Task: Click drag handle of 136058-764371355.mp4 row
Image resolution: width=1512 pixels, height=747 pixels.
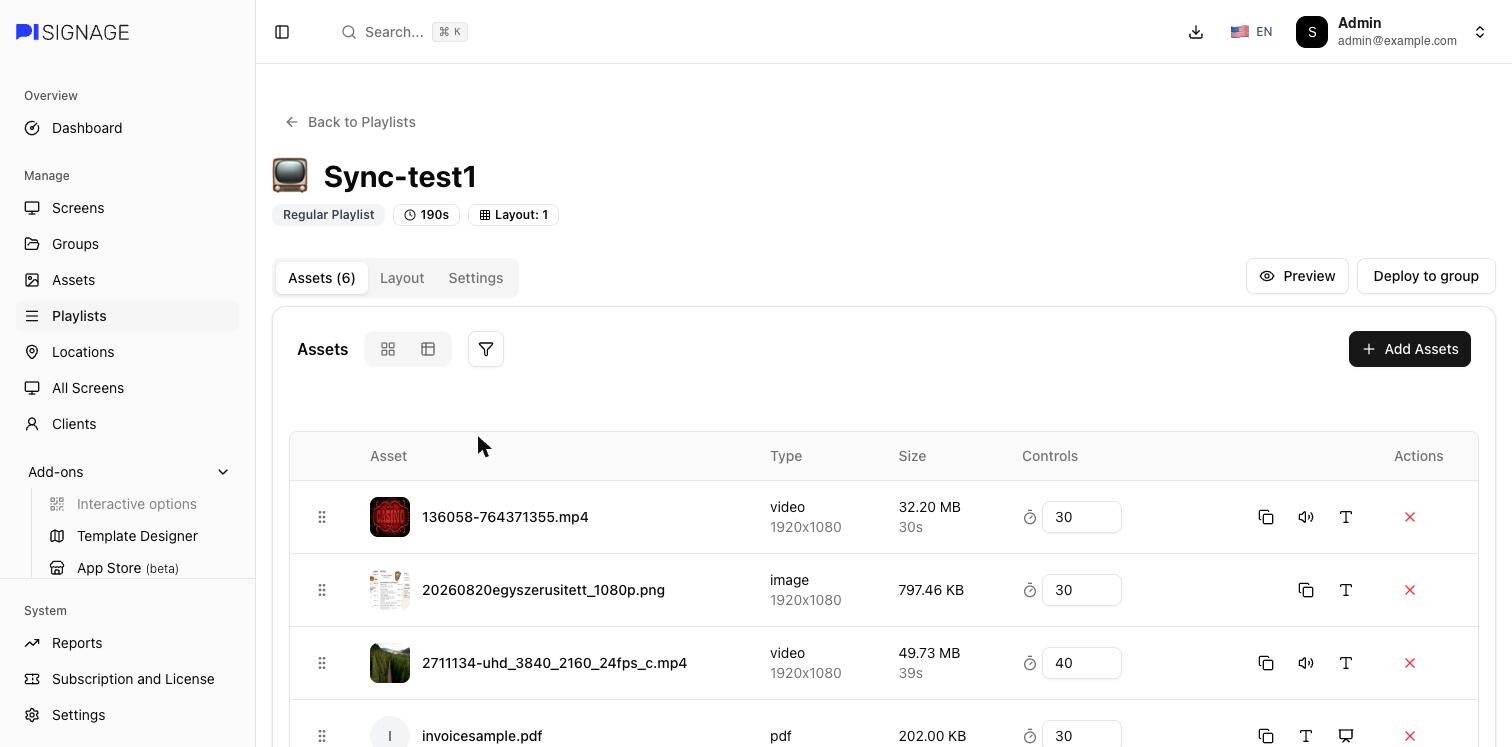Action: (x=322, y=517)
